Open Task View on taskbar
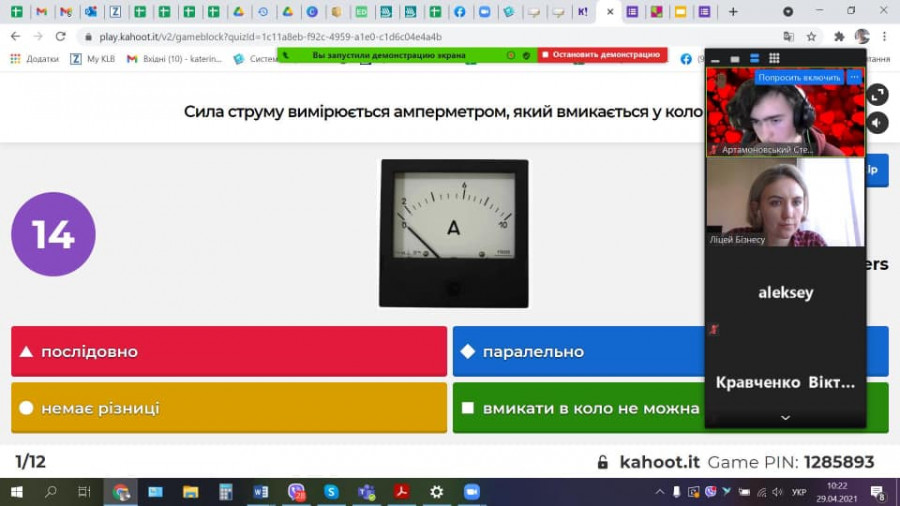Image resolution: width=900 pixels, height=506 pixels. point(84,492)
